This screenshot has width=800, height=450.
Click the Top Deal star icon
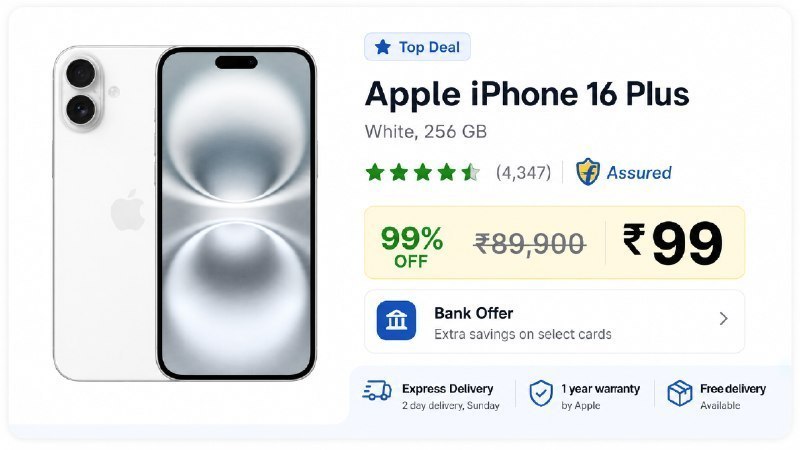point(383,47)
